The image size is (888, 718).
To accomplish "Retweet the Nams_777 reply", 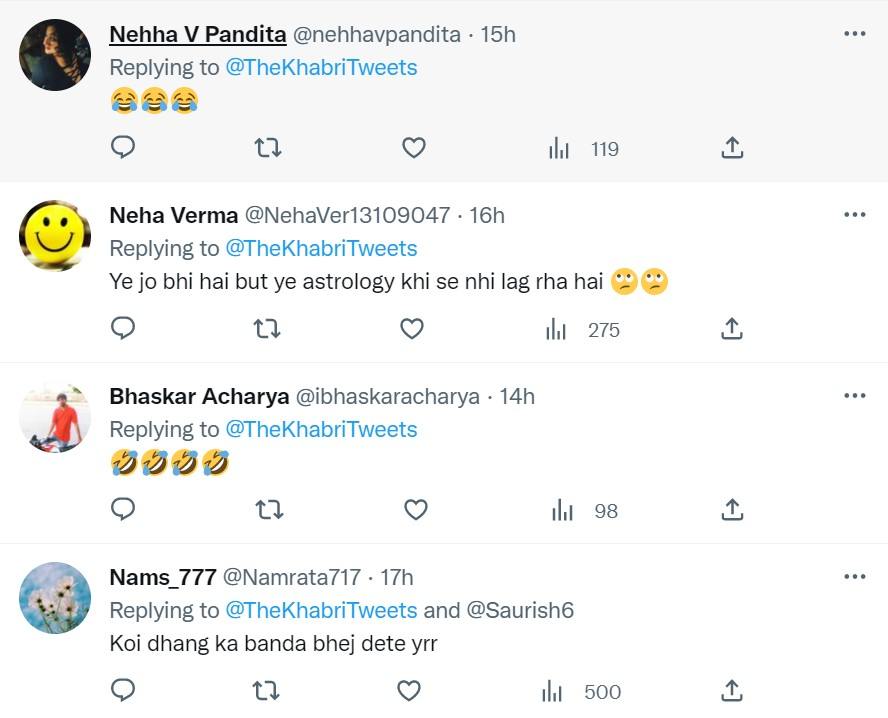I will tap(267, 691).
